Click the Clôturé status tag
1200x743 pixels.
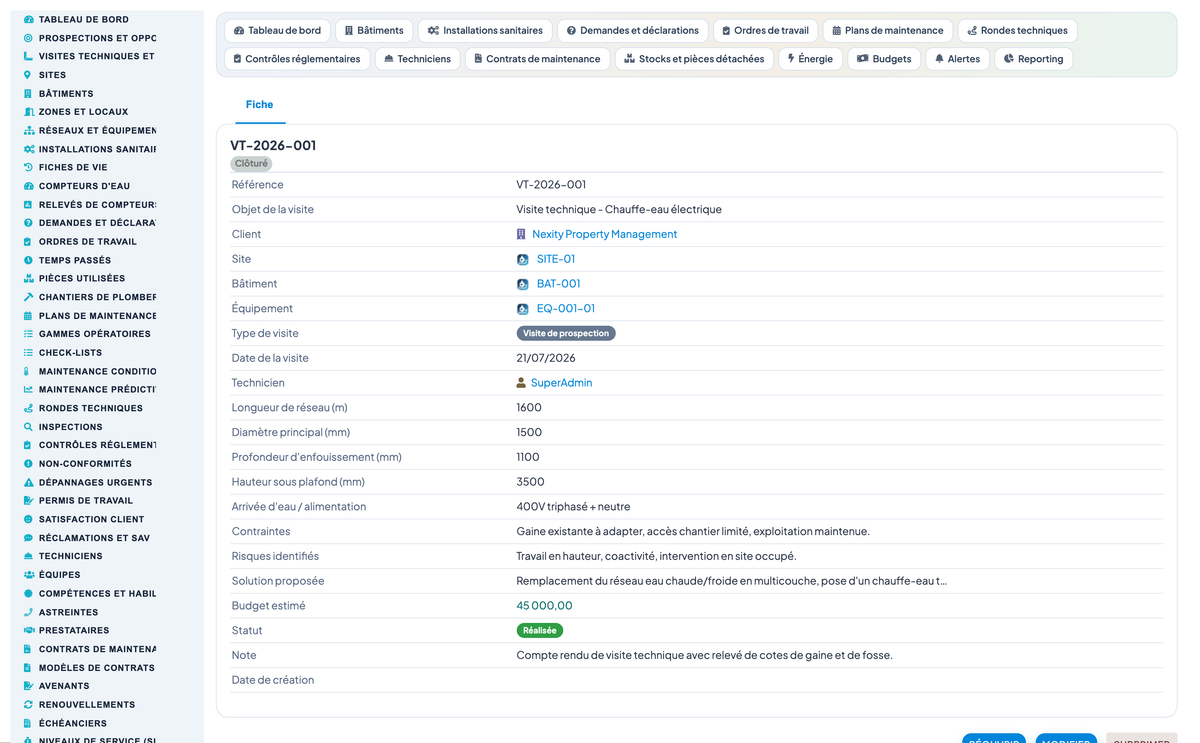(251, 163)
